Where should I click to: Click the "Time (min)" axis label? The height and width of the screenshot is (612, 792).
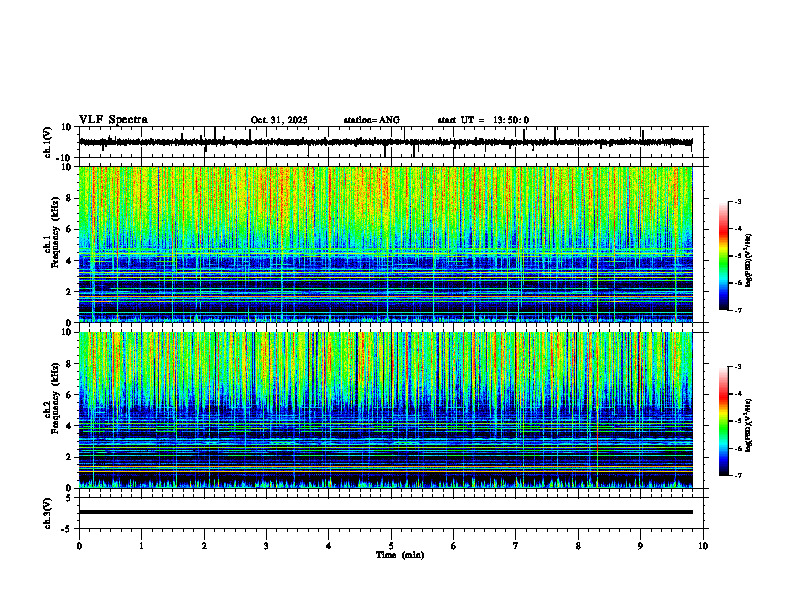pos(400,555)
